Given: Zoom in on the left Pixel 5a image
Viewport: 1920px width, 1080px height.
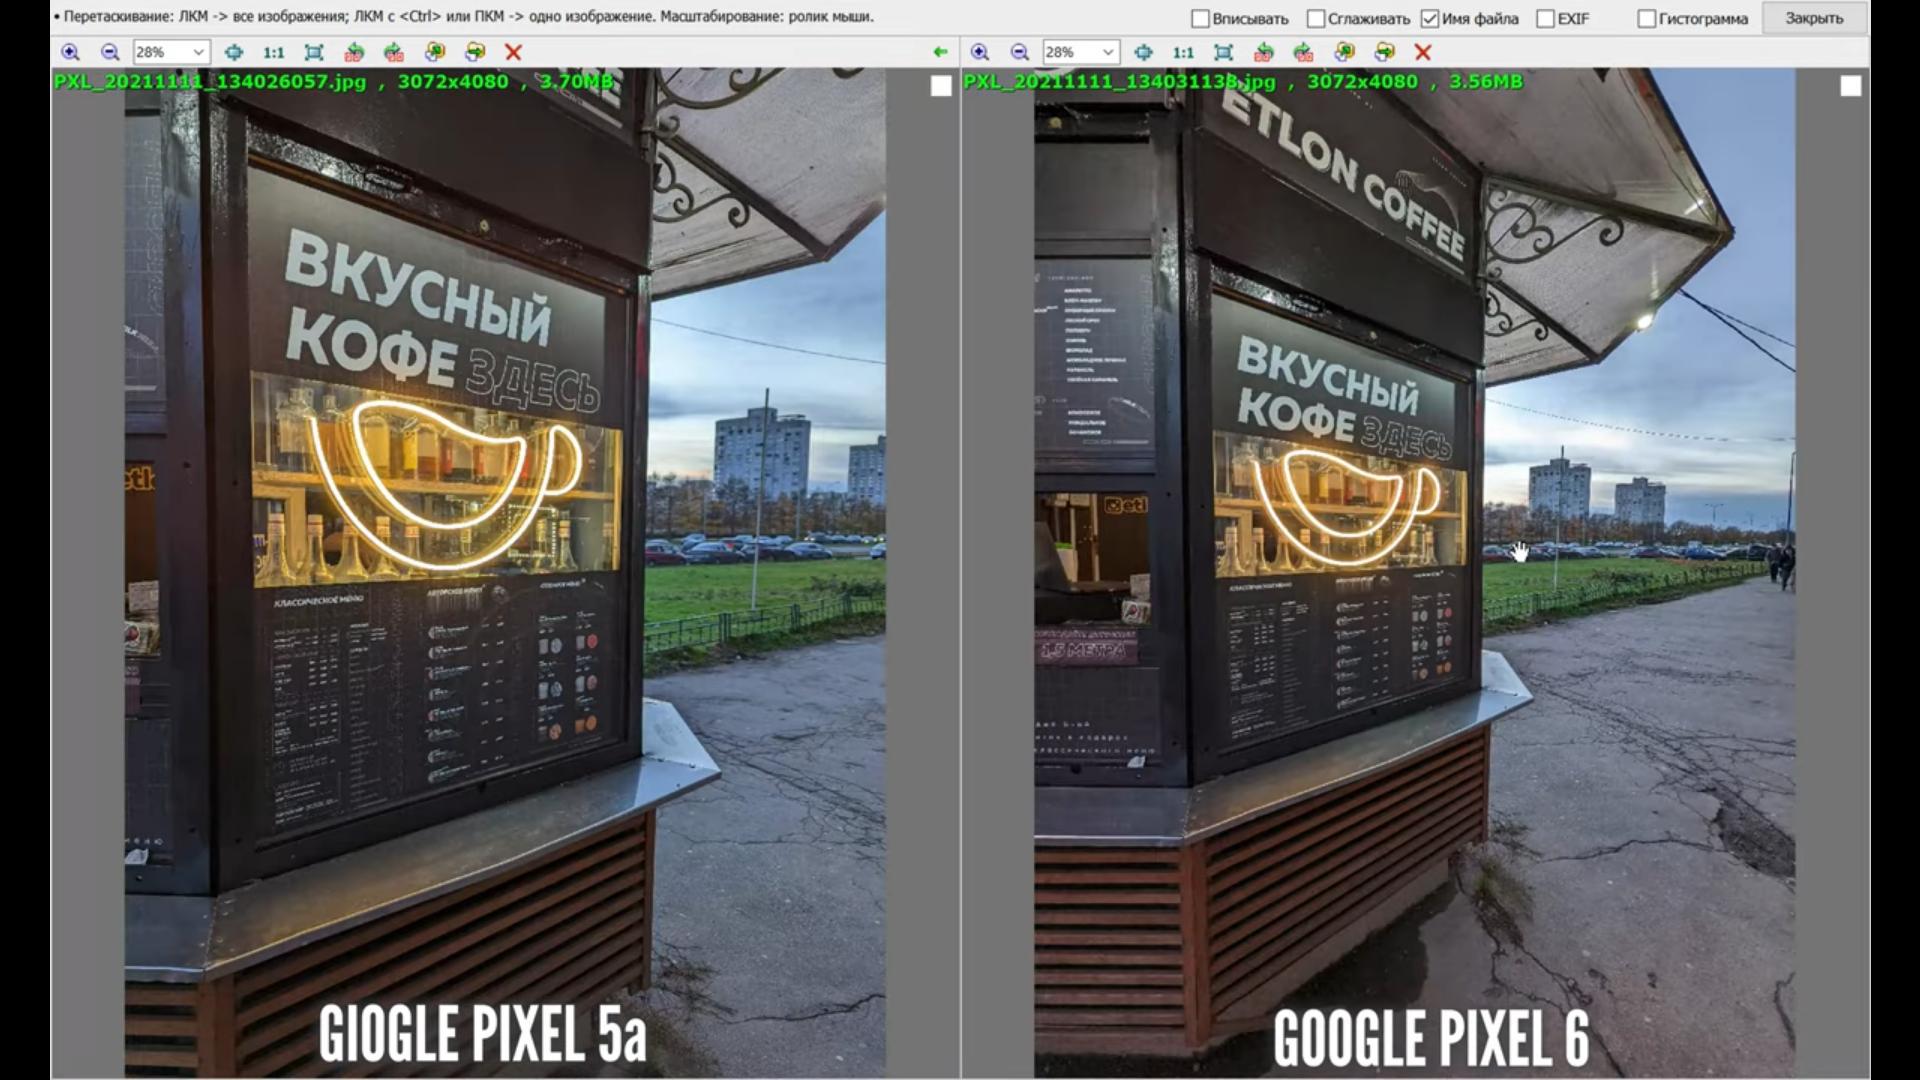Looking at the screenshot, I should coord(70,52).
